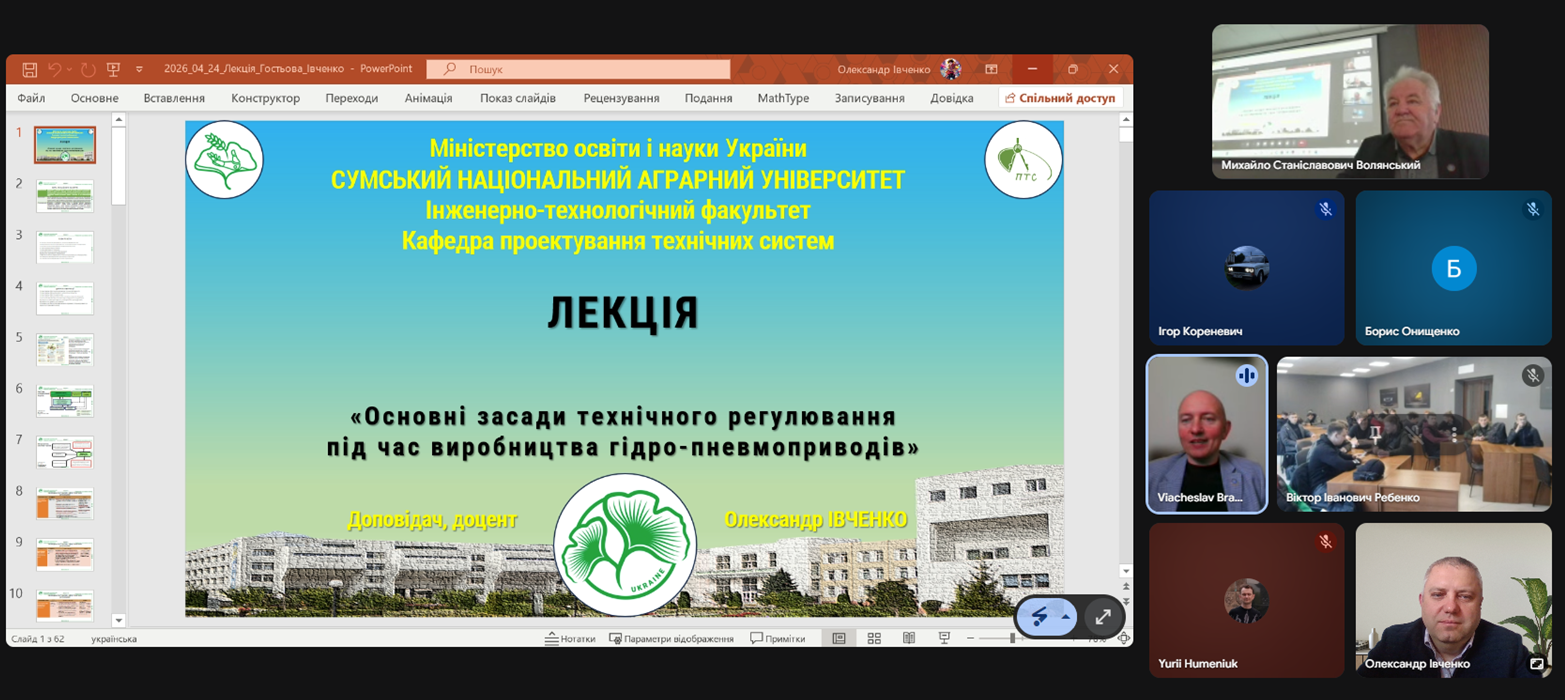Switch to Slide Sorter view in status bar

pyautogui.click(x=874, y=638)
